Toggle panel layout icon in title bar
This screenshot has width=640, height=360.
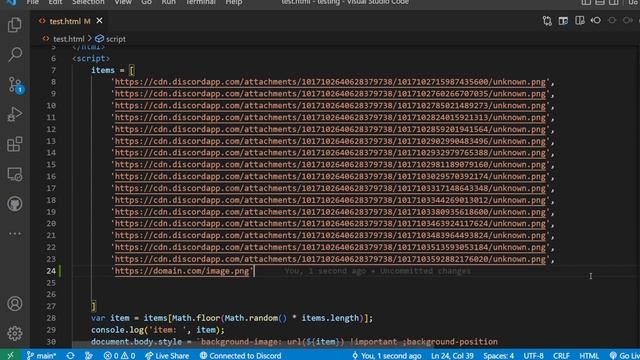pos(600,2)
